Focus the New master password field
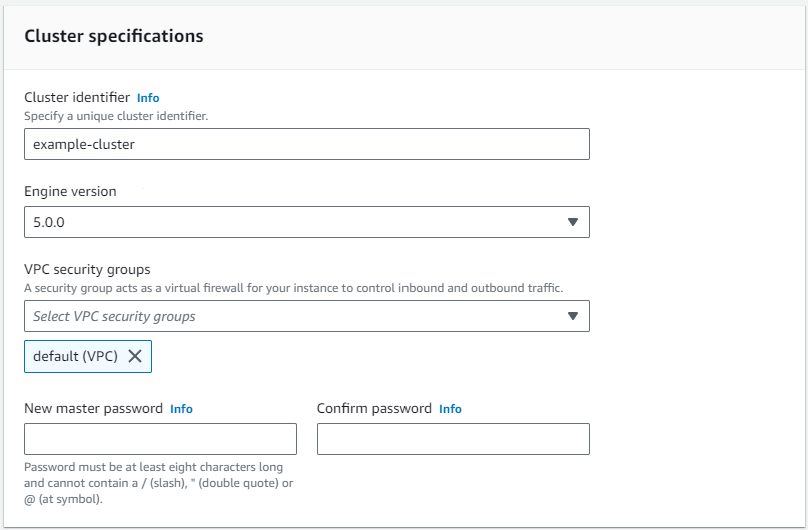Image resolution: width=808 pixels, height=530 pixels. (160, 439)
